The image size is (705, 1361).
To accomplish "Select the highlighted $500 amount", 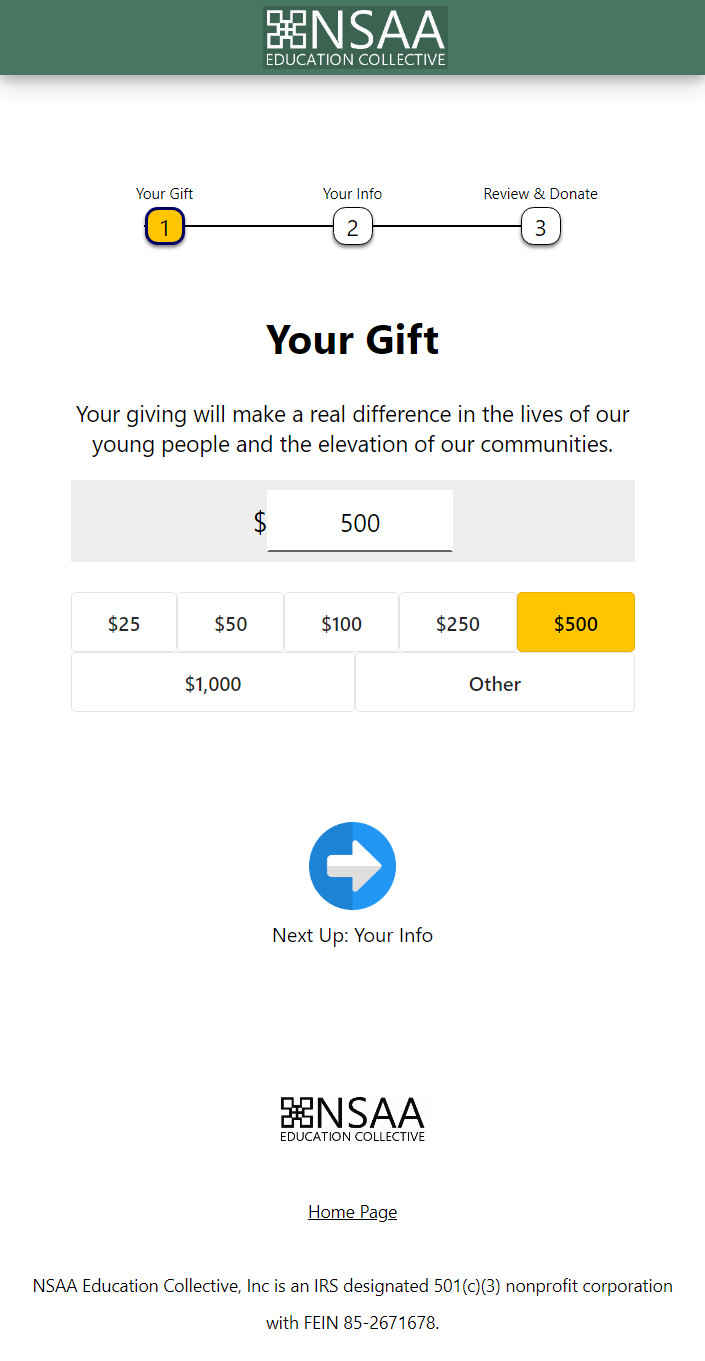I will pyautogui.click(x=575, y=623).
